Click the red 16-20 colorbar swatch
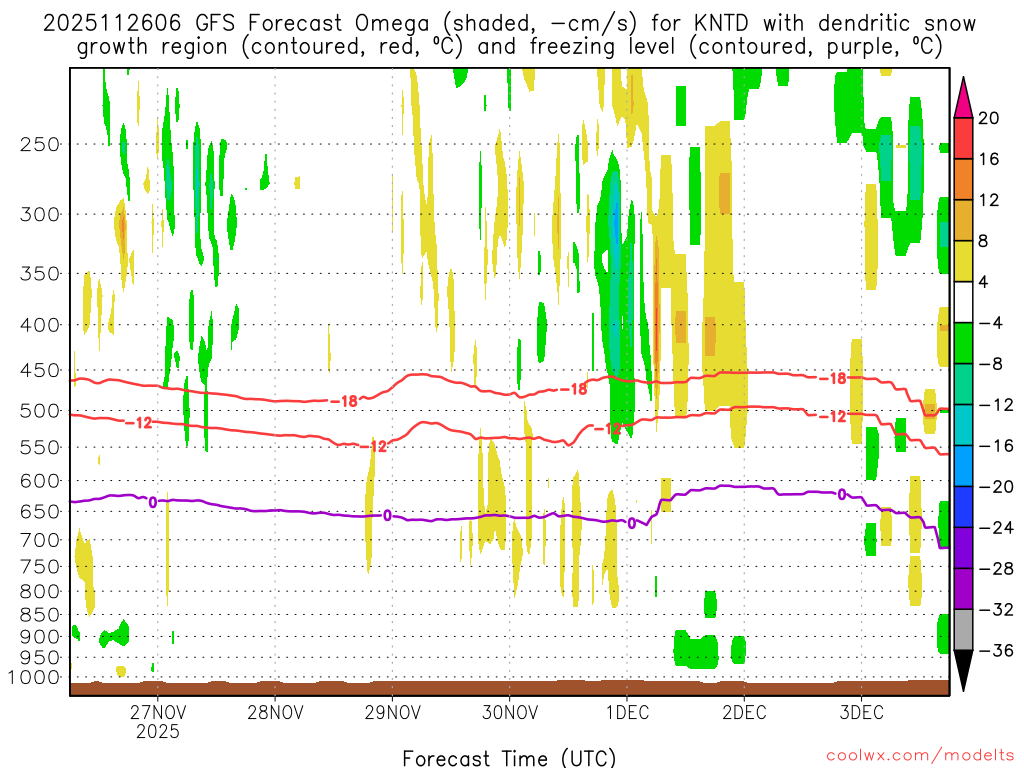 click(x=963, y=138)
